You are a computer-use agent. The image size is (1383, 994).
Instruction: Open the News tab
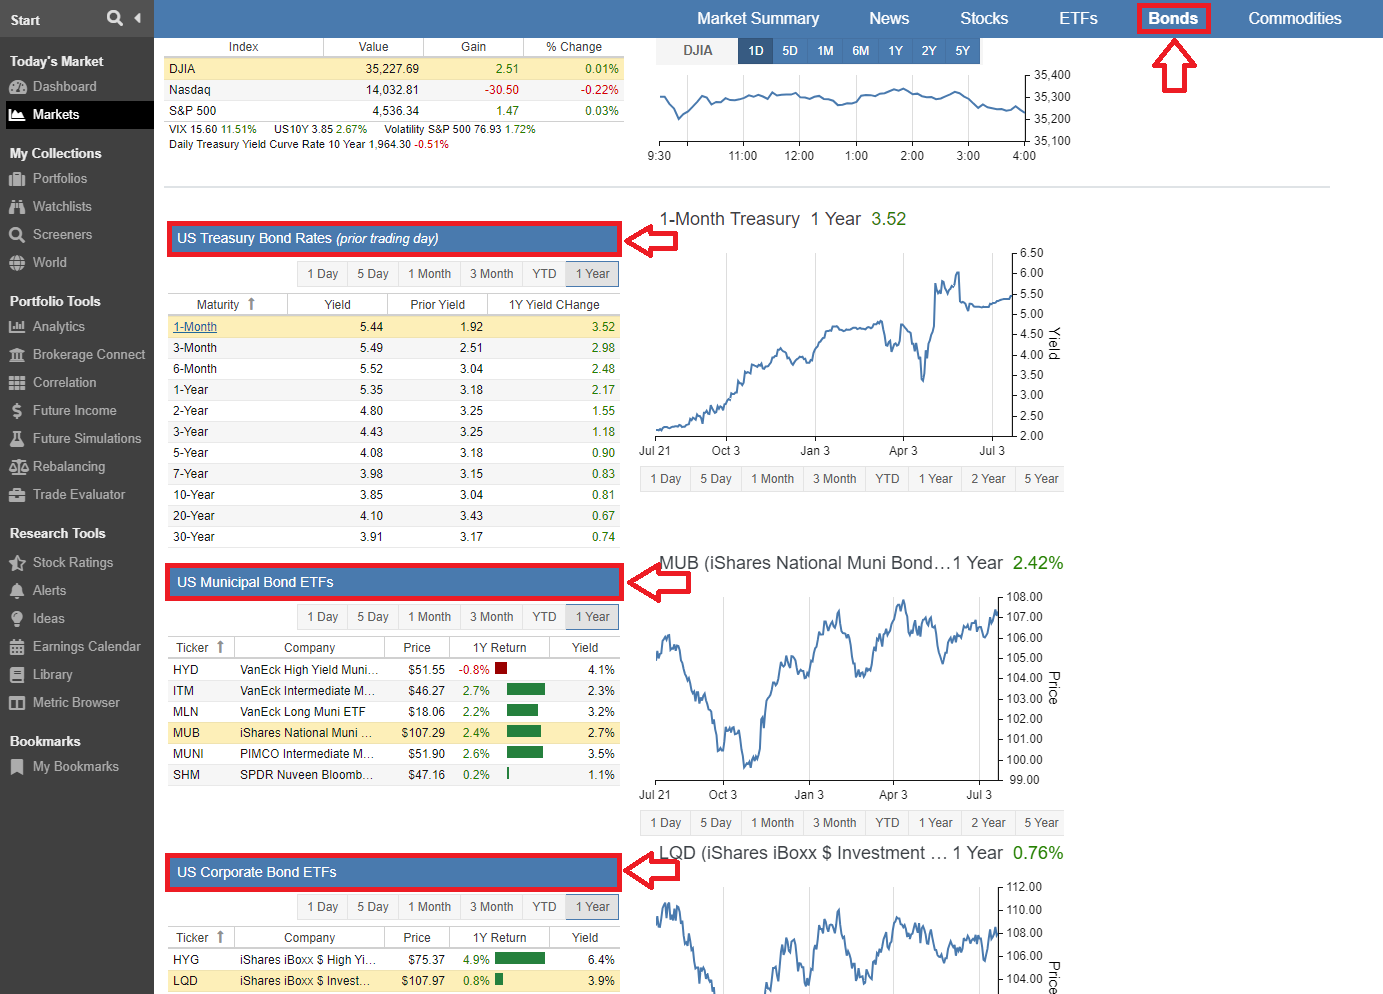tap(889, 18)
